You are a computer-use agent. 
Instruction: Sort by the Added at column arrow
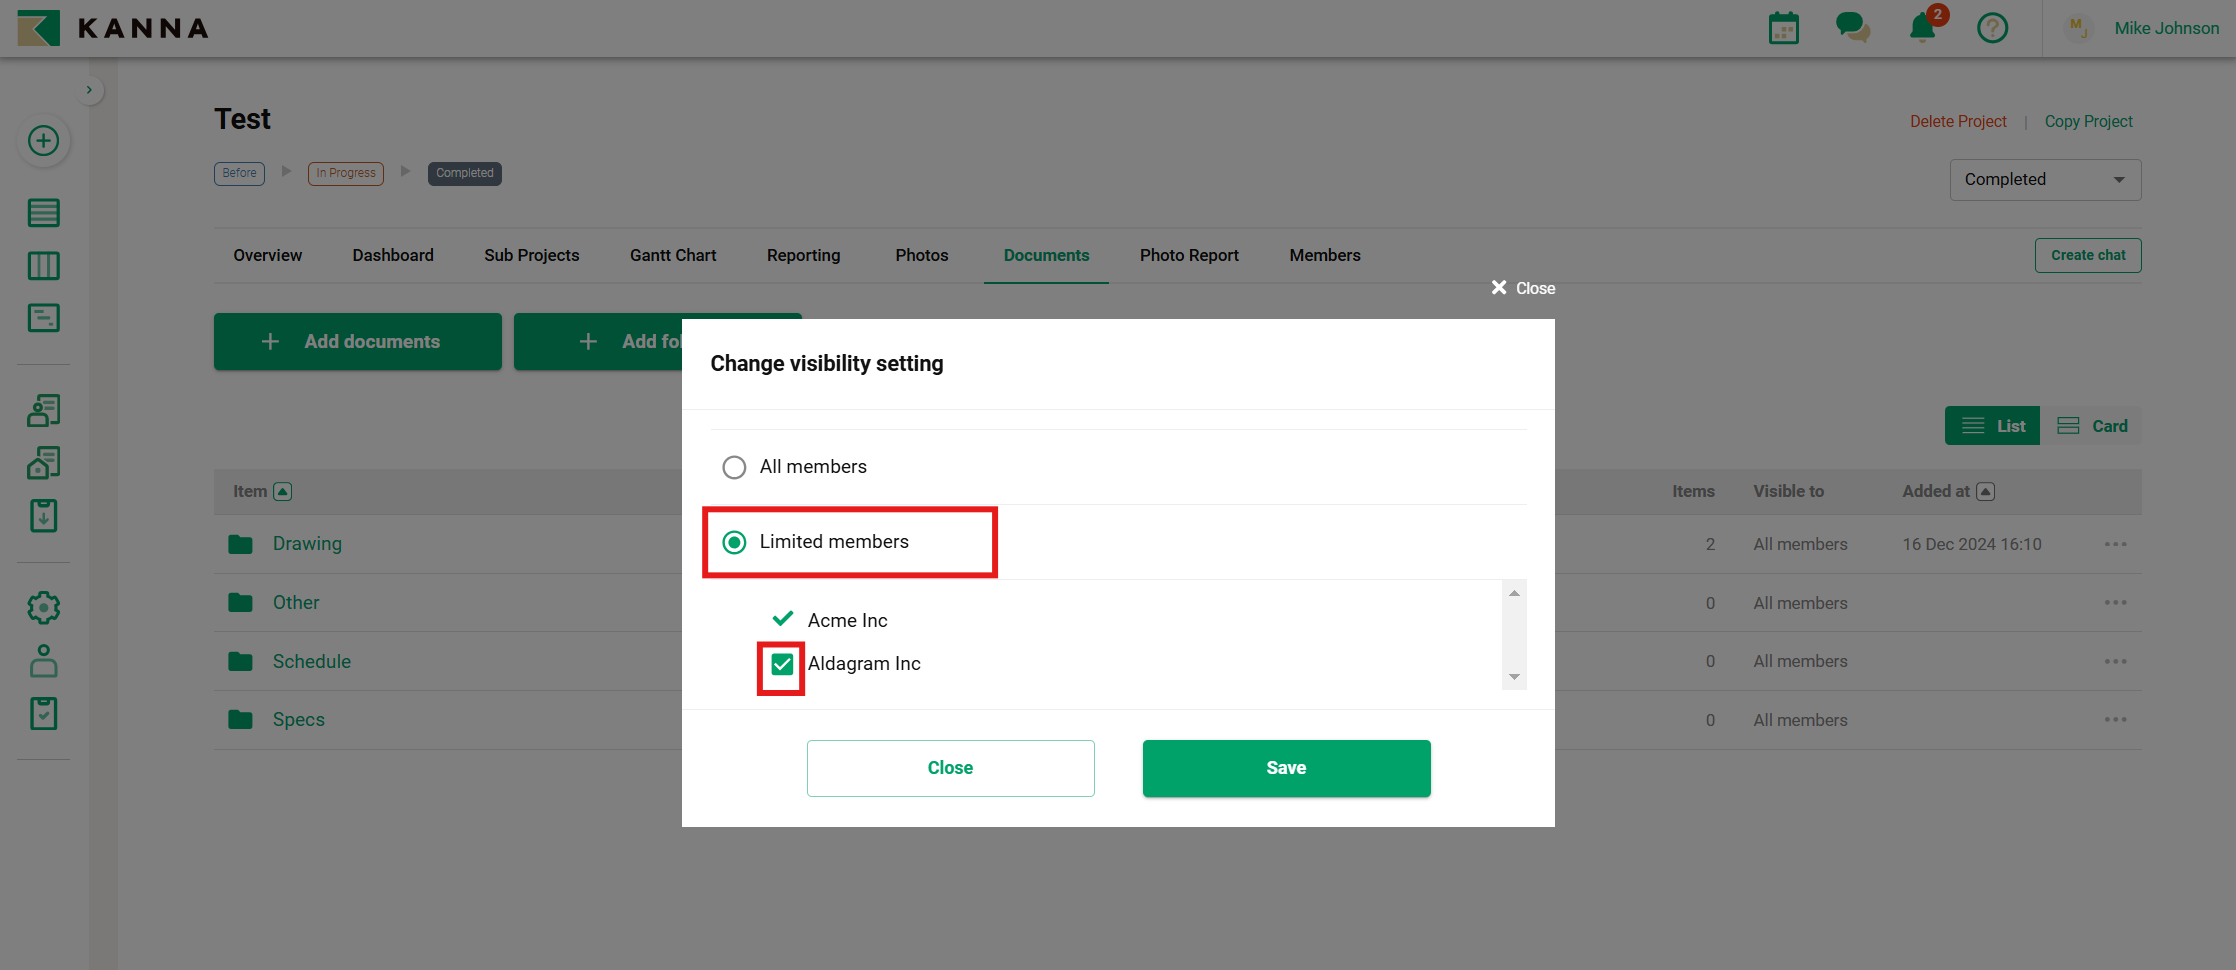1986,491
